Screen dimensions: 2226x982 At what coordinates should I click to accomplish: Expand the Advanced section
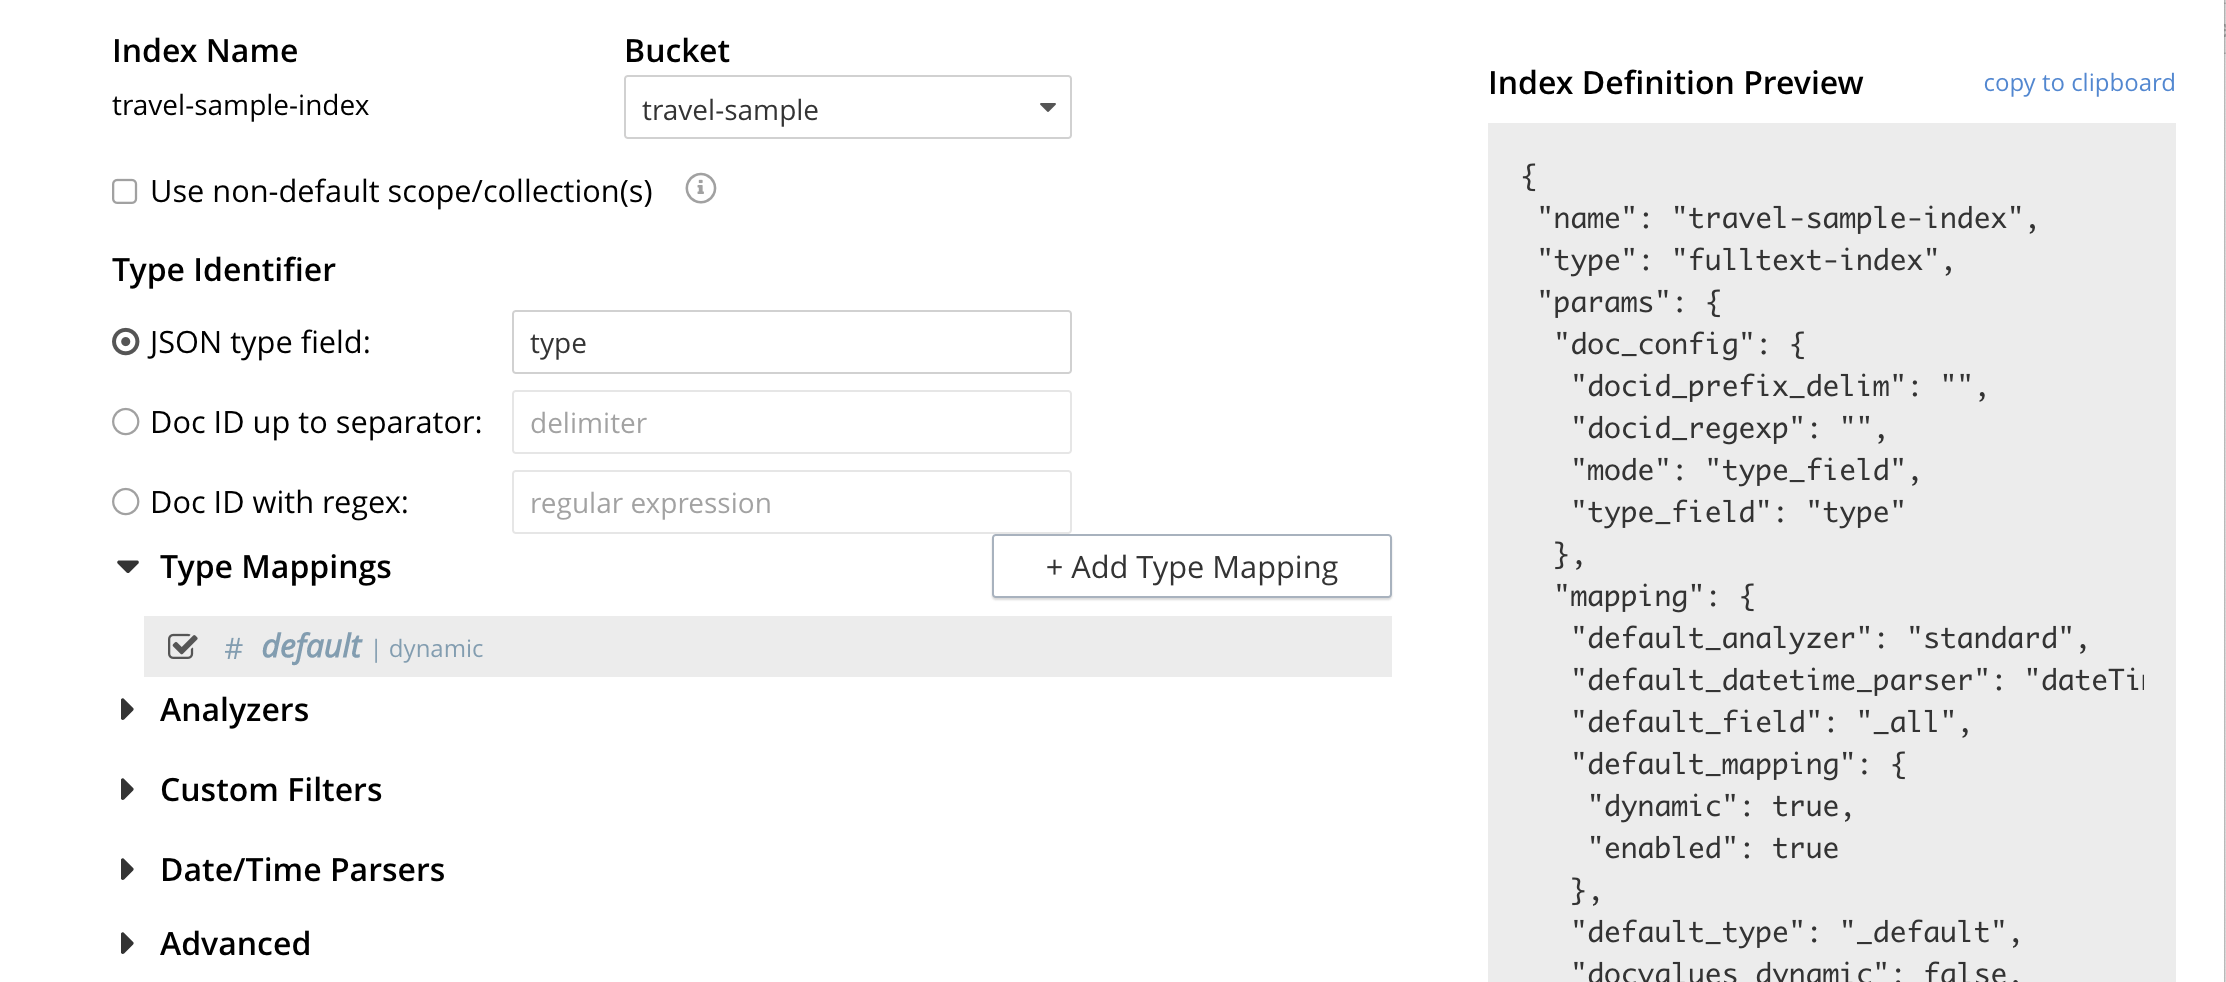click(128, 944)
